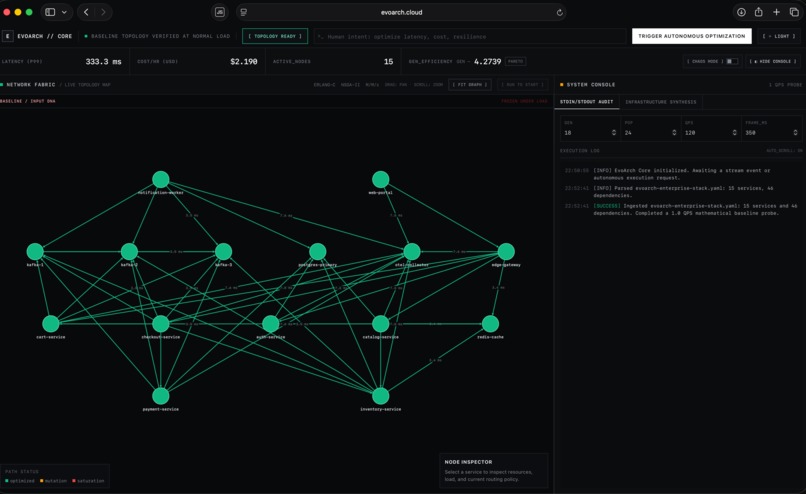Screen dimensions: 806x494
Task: Go back with the Safari back arrow
Action: click(x=86, y=12)
